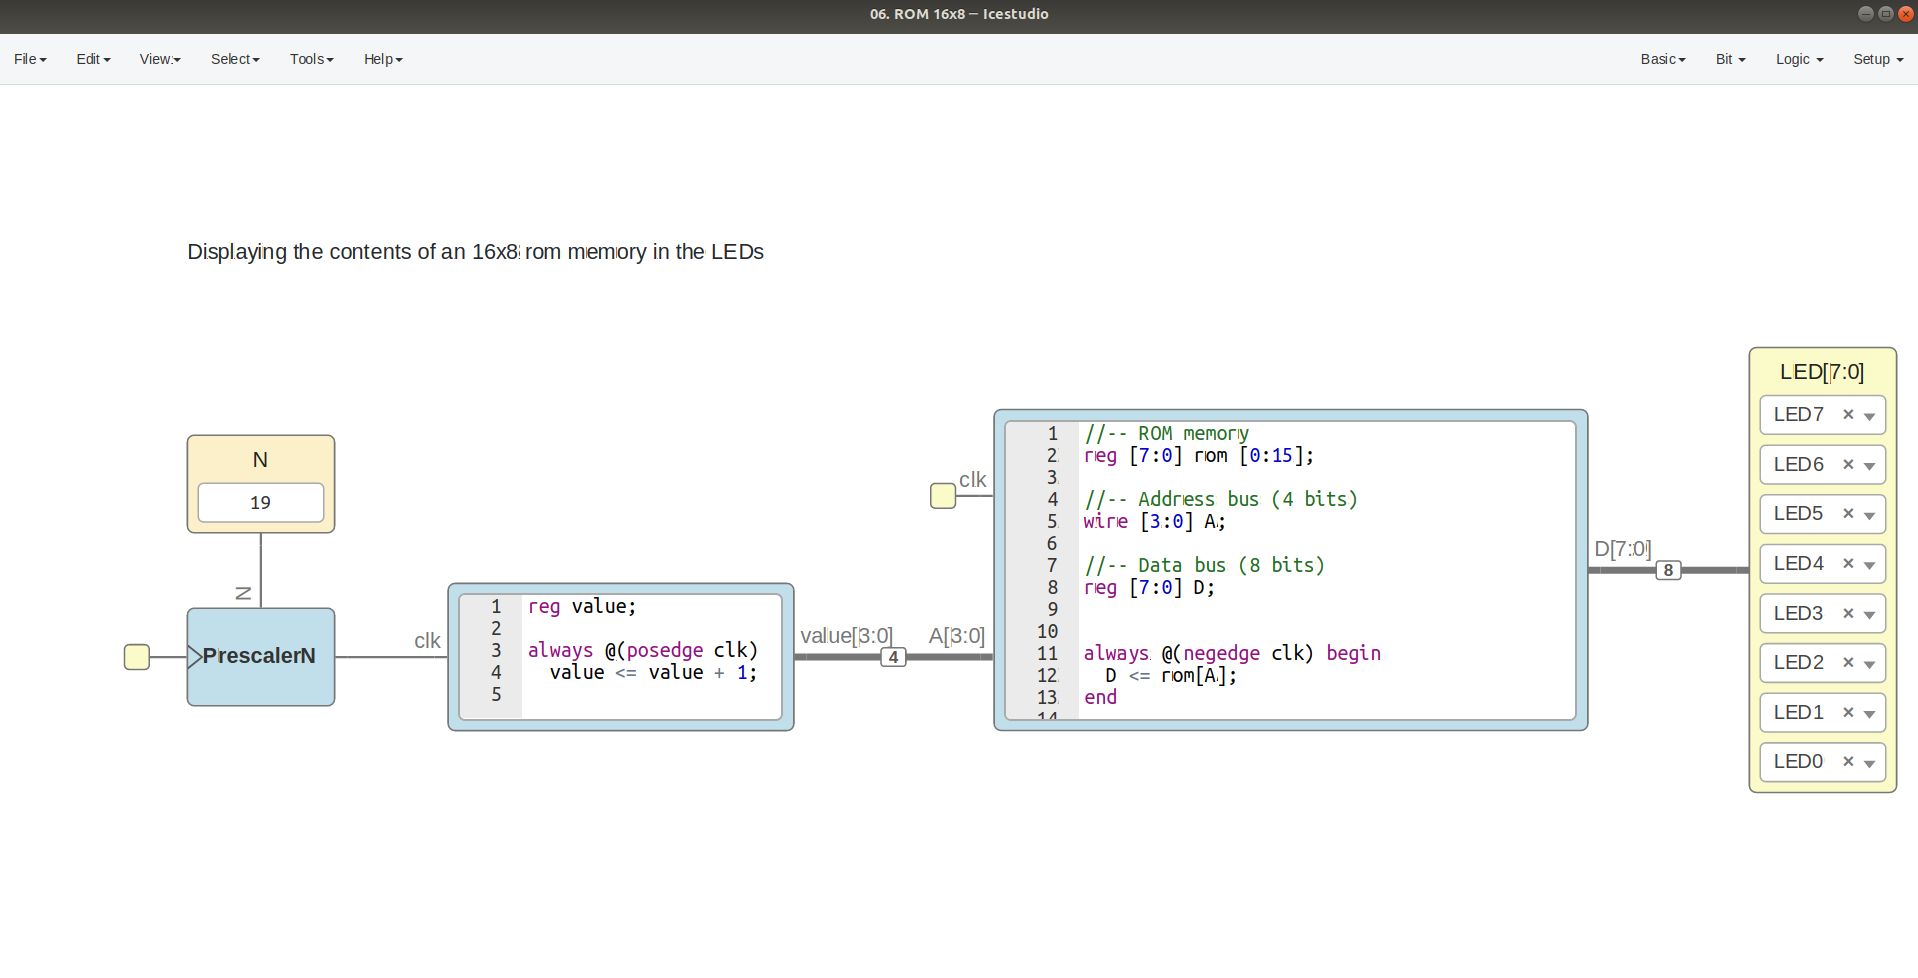This screenshot has height=978, width=1918.
Task: Click the 4-bit bus width label
Action: point(893,657)
